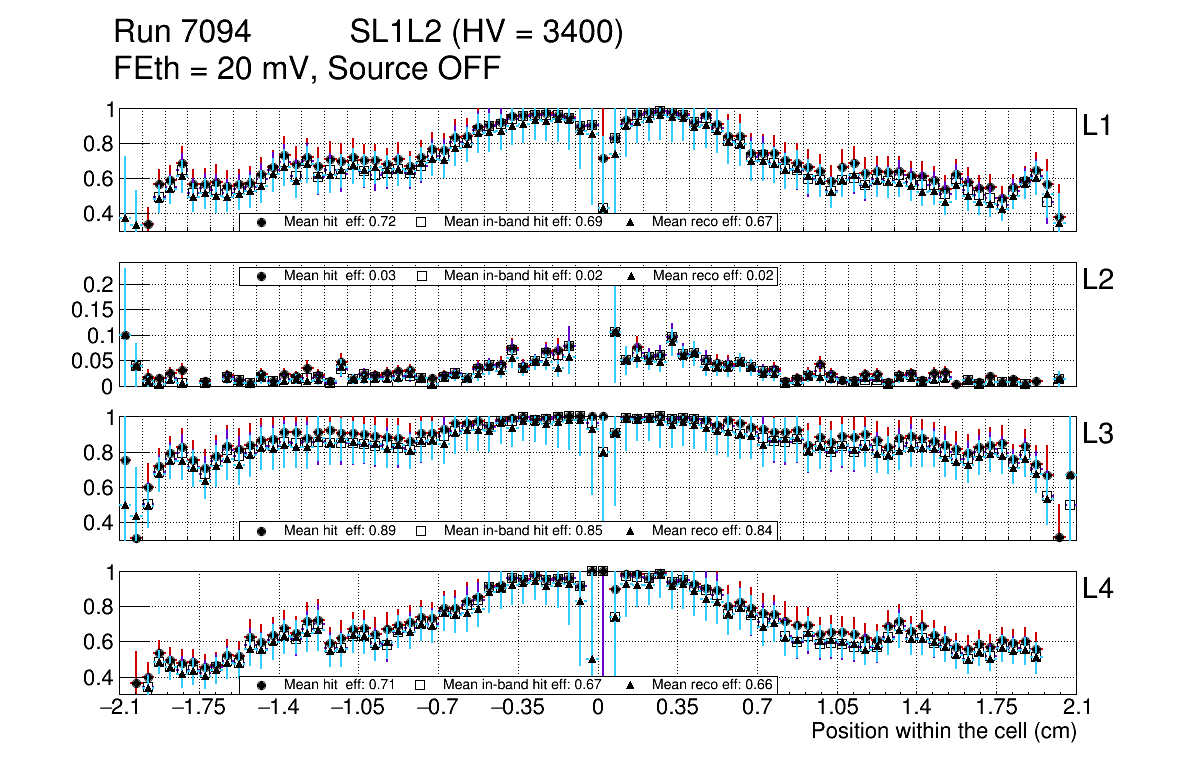Click the L3 panel label

1098,435
